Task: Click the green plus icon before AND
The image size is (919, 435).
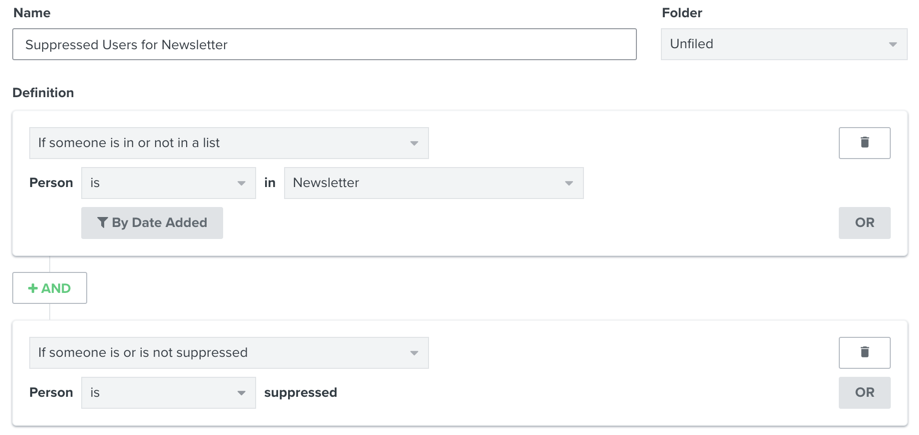Action: pyautogui.click(x=33, y=288)
